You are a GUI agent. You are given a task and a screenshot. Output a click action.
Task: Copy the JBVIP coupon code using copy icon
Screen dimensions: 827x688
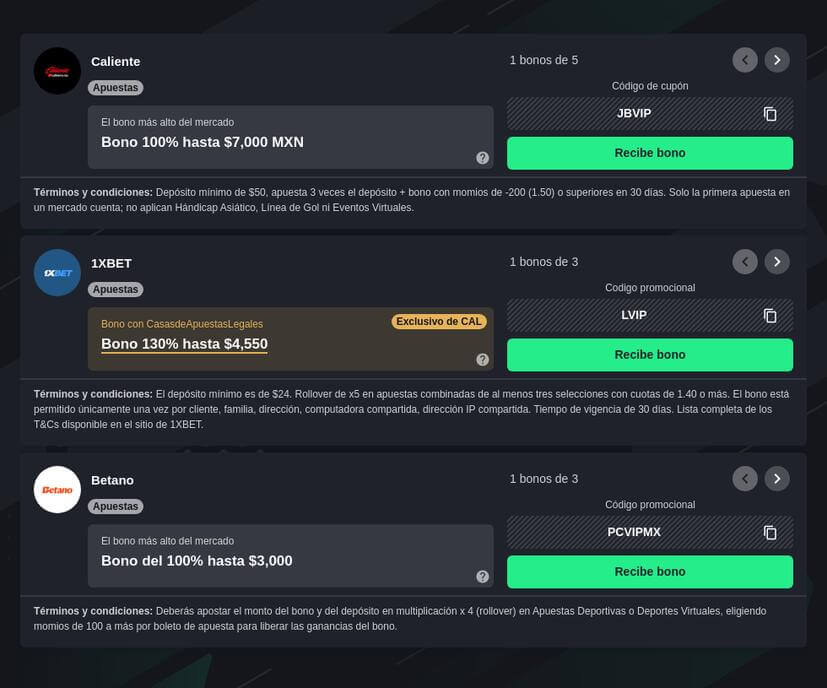click(770, 113)
